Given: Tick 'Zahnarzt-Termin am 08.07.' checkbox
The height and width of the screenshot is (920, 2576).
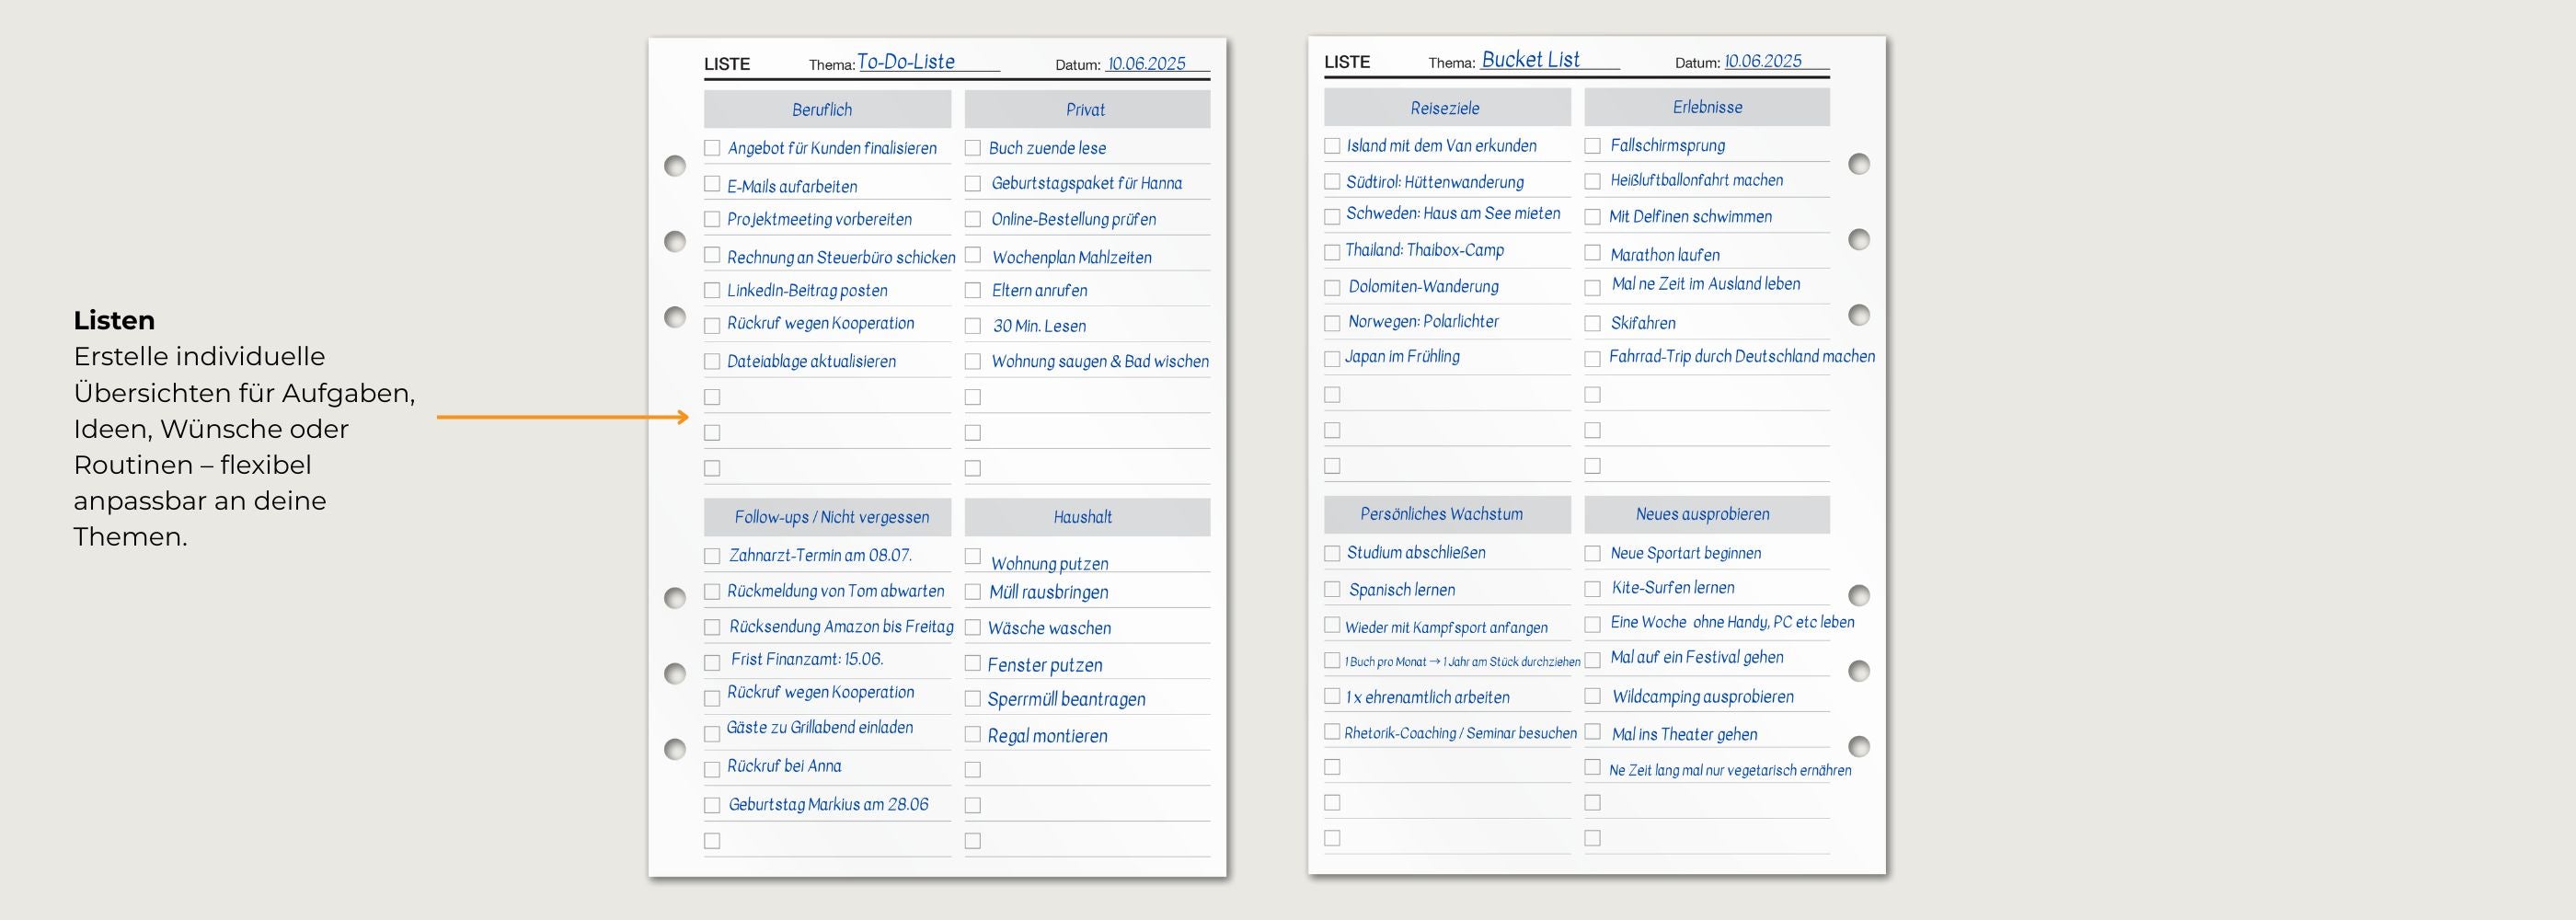Looking at the screenshot, I should [x=712, y=556].
